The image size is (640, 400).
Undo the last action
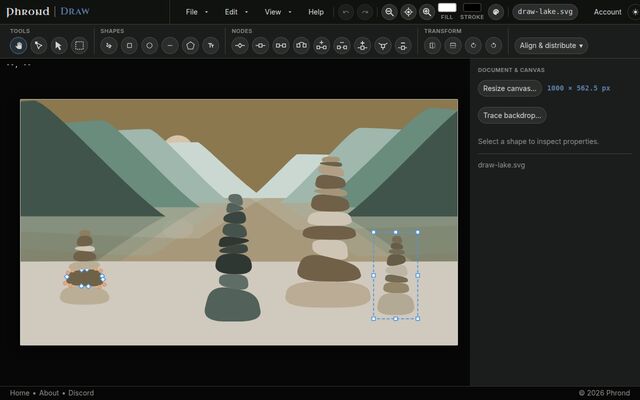(x=346, y=12)
